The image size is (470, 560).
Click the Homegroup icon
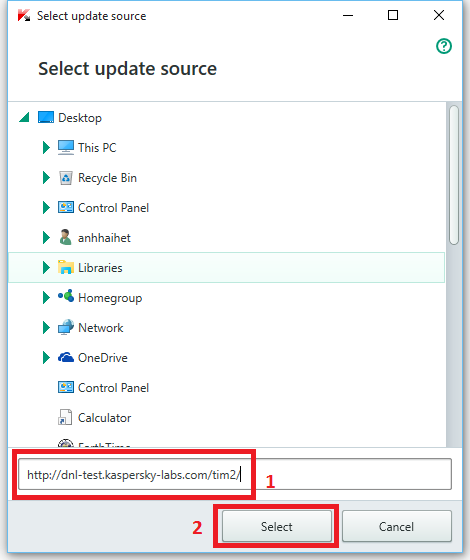pyautogui.click(x=66, y=296)
